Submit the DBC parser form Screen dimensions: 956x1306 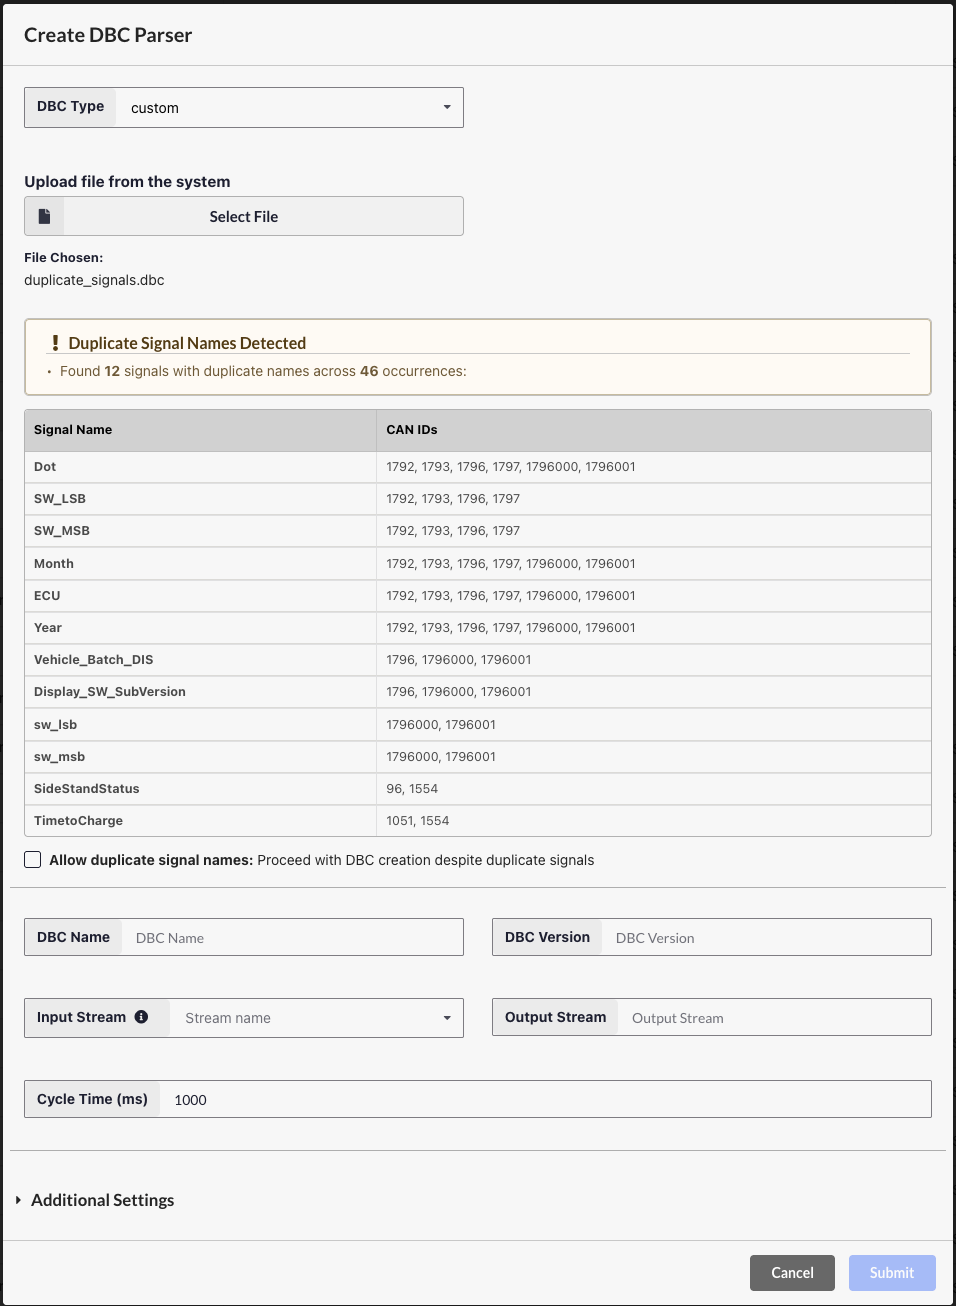coord(892,1273)
